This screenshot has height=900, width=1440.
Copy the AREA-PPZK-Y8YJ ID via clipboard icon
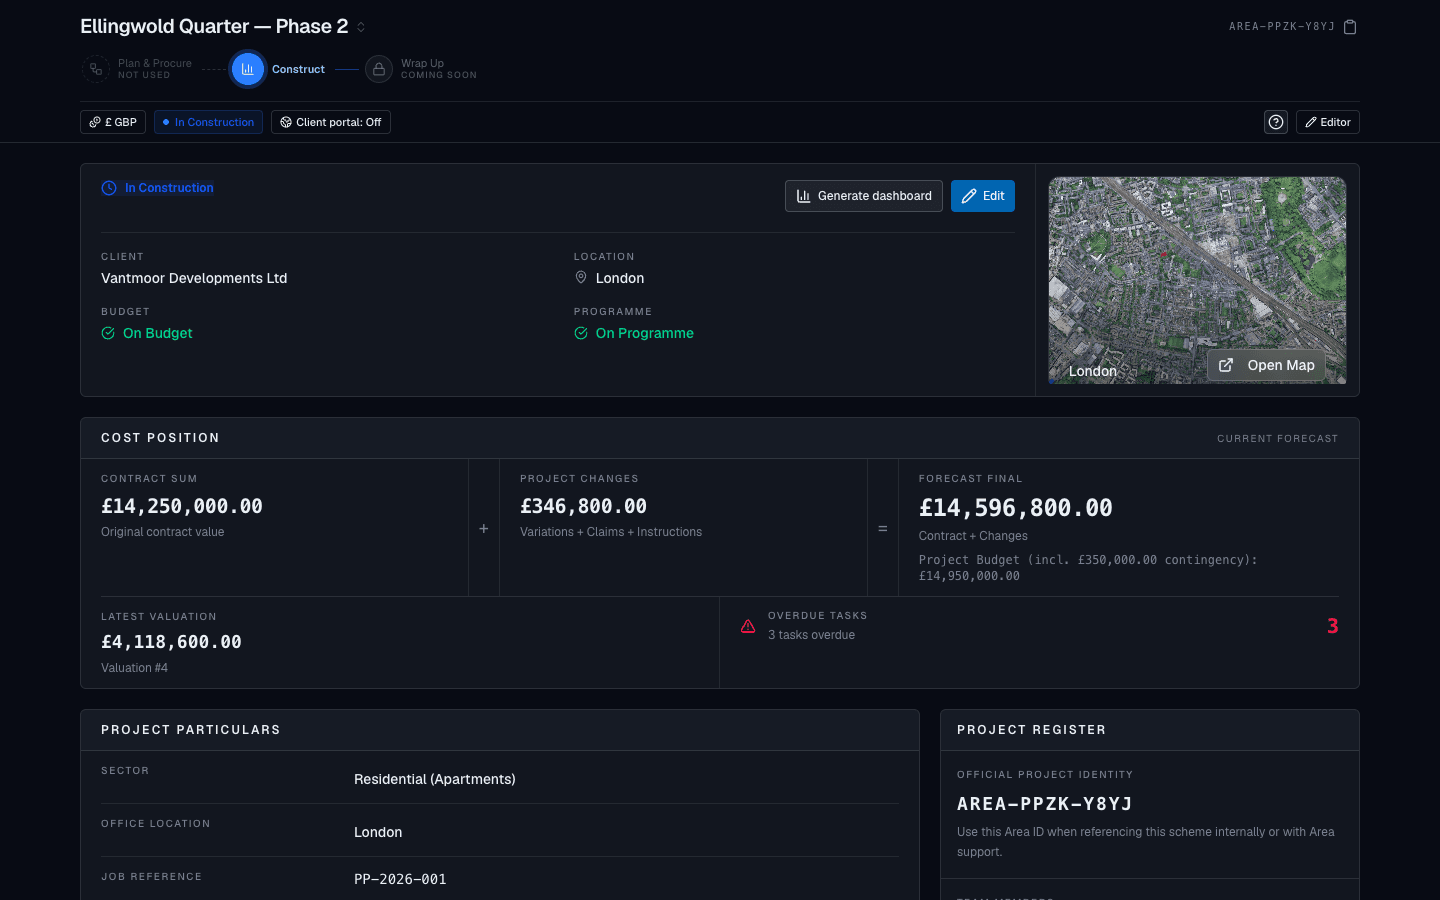pos(1350,27)
